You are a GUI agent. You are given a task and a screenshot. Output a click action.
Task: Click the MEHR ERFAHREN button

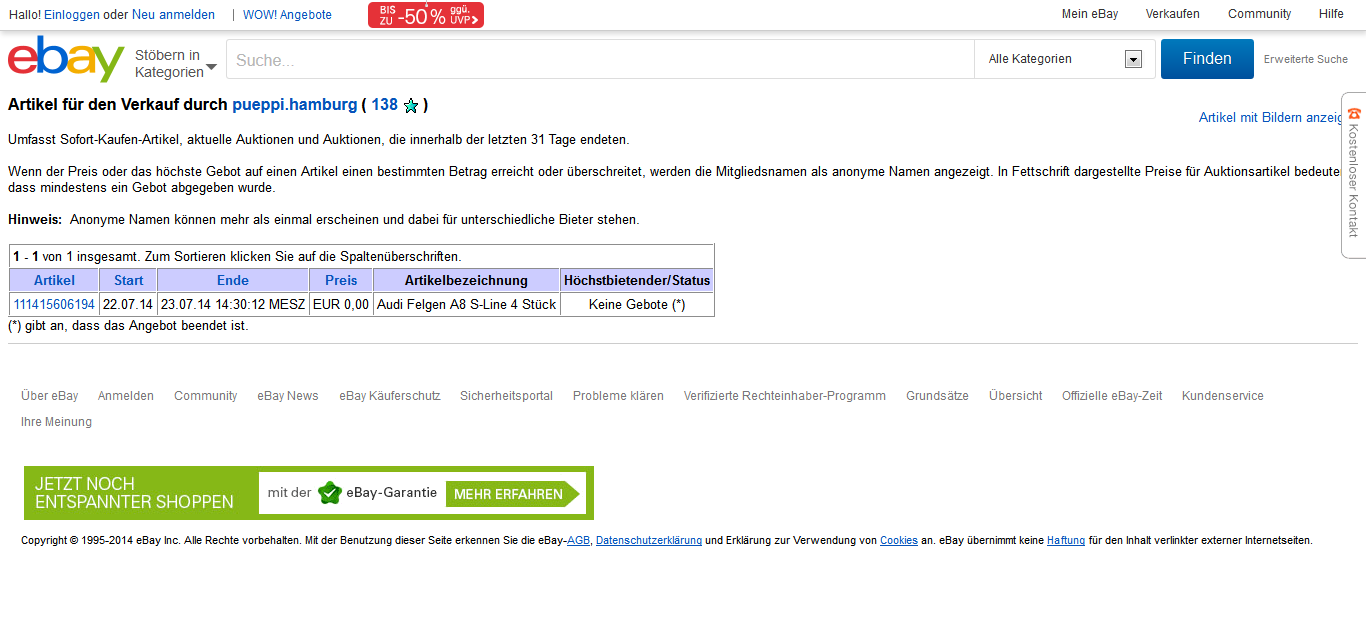(512, 494)
